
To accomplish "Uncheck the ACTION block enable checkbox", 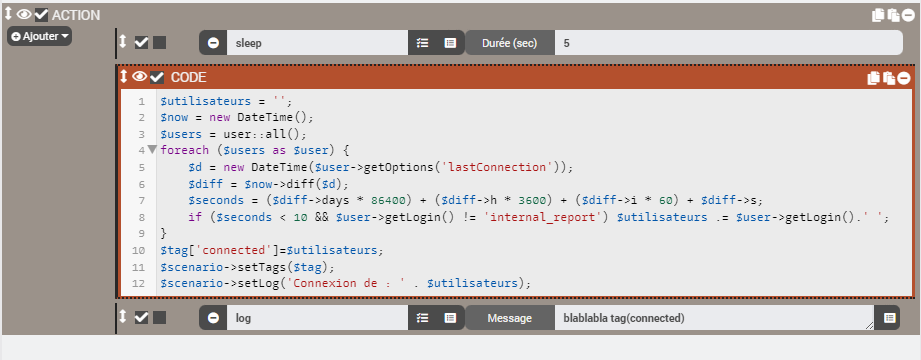I will pyautogui.click(x=41, y=15).
